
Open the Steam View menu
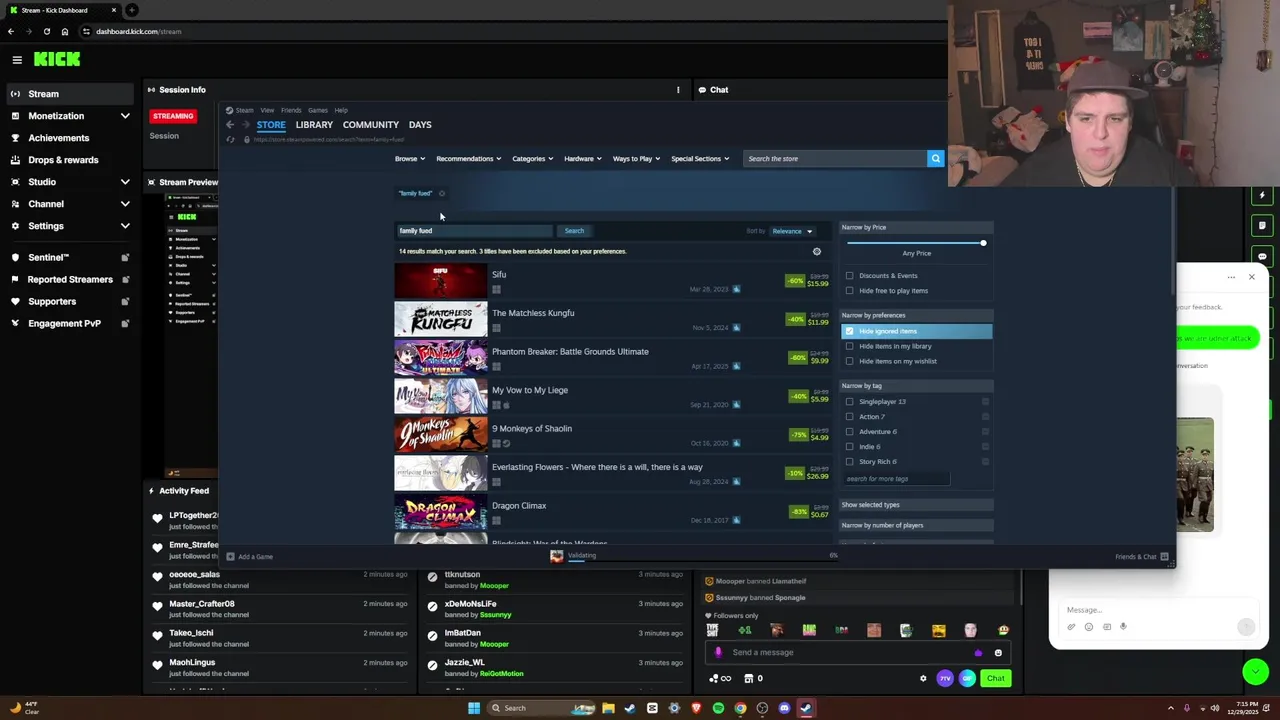267,110
